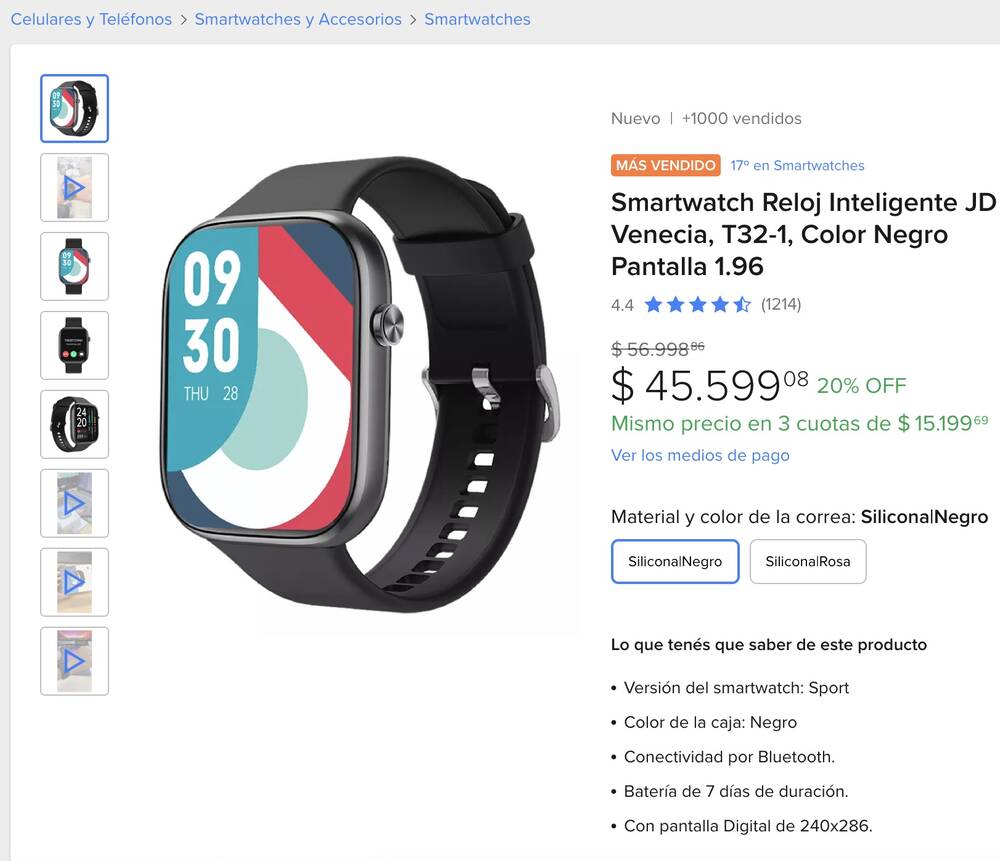
Task: Choose the SiliconalRosa strap option
Action: coord(808,561)
